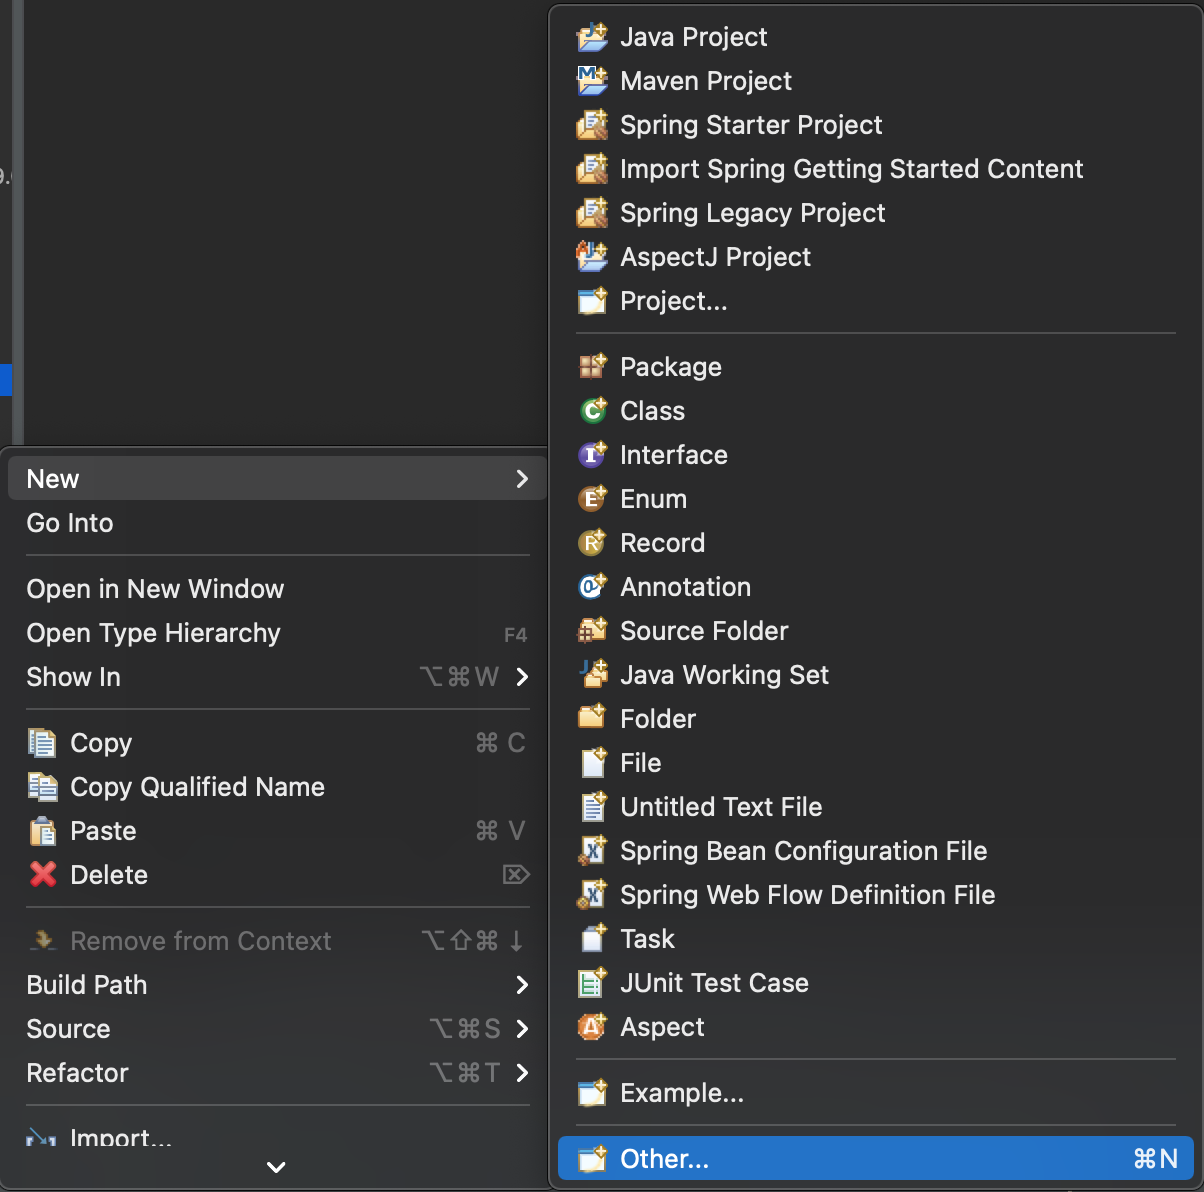Screen dimensions: 1204x1192
Task: Click the Copy icon in context menu
Action: 42,743
